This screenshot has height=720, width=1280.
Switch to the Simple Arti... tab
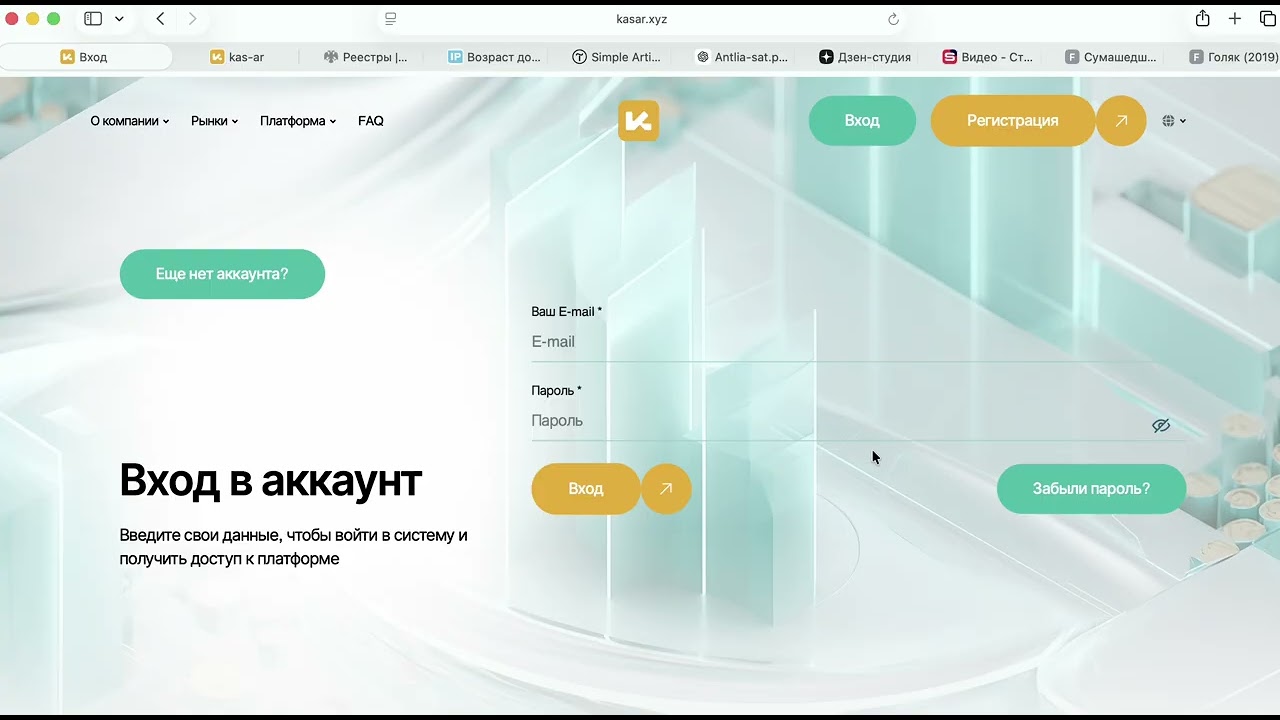(616, 57)
